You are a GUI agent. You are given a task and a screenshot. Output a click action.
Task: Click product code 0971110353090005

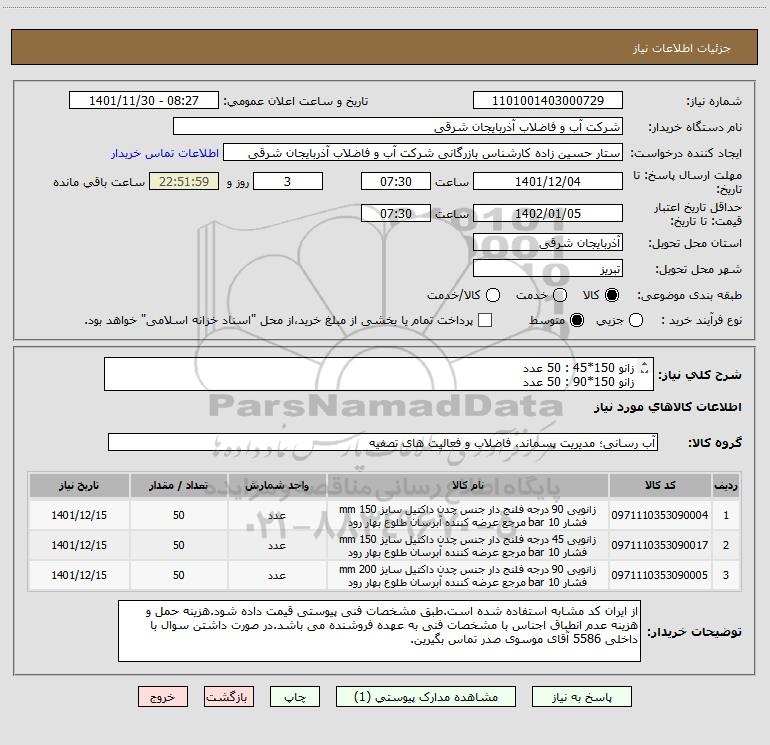point(660,575)
